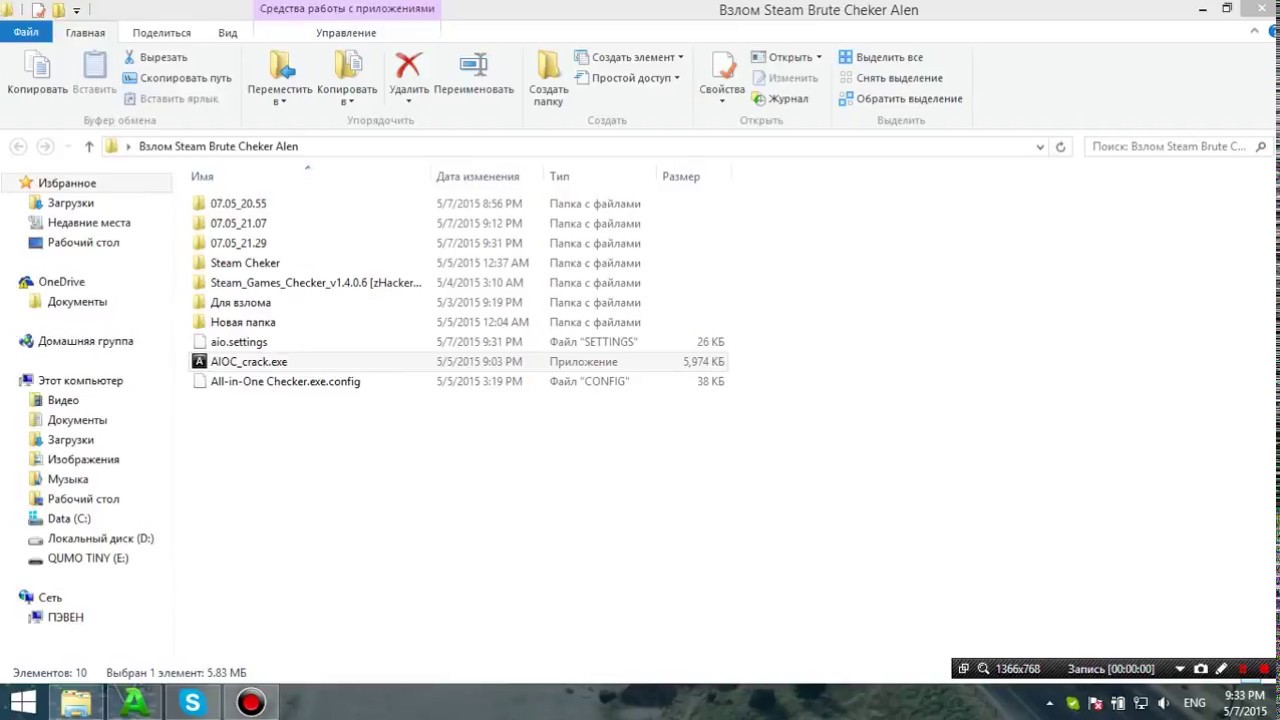
Task: Click the red record app in the taskbar
Action: coord(251,703)
